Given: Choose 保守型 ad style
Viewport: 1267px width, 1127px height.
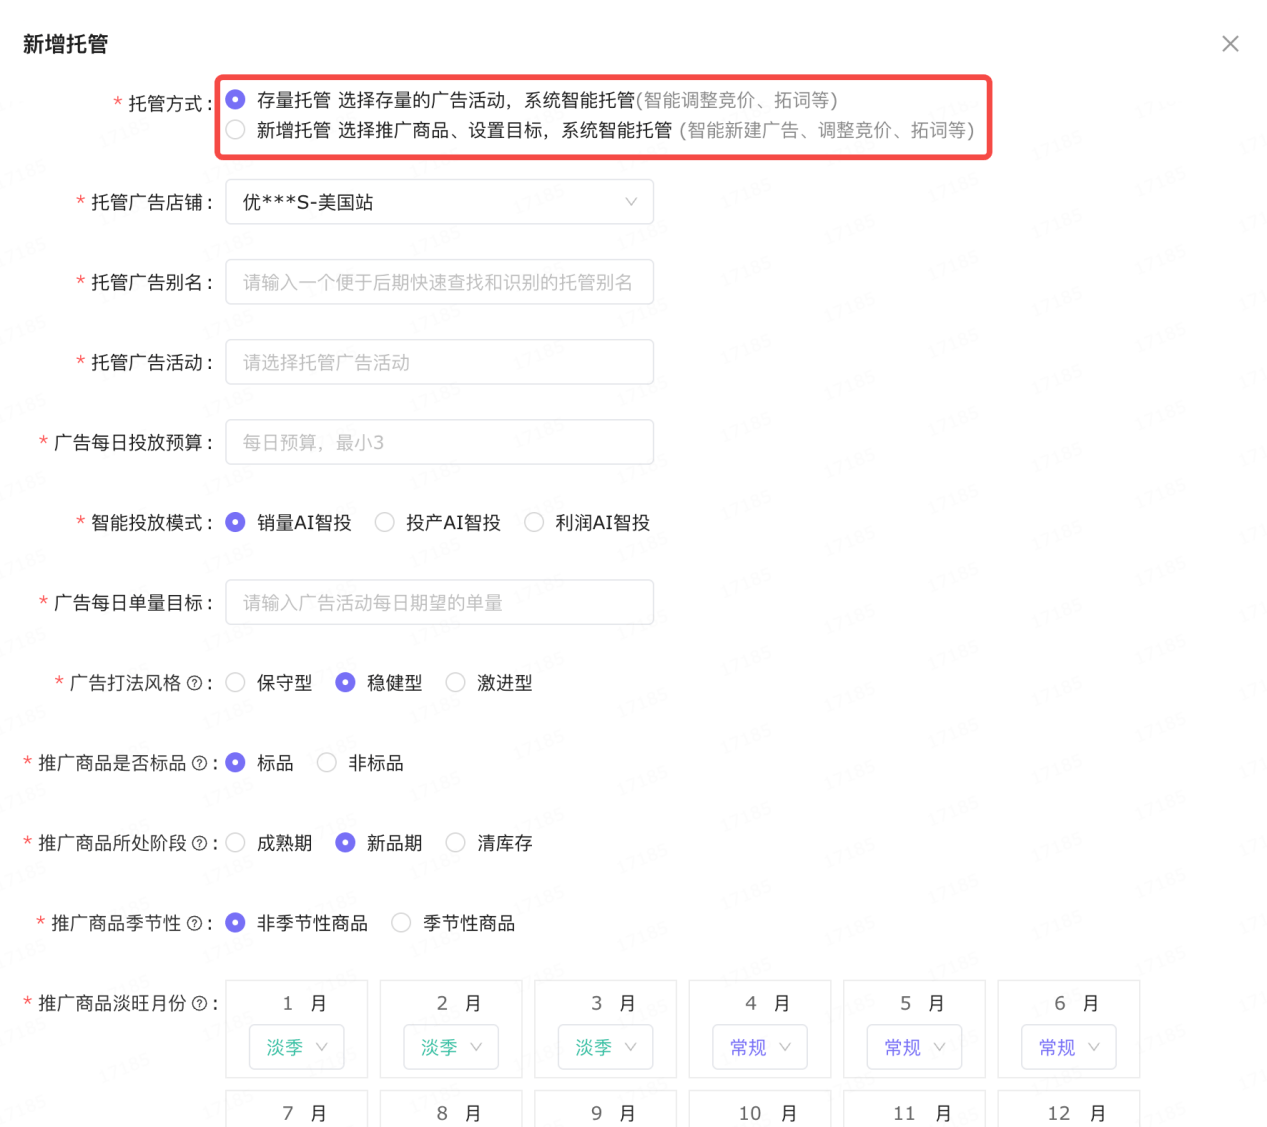Looking at the screenshot, I should [x=236, y=682].
